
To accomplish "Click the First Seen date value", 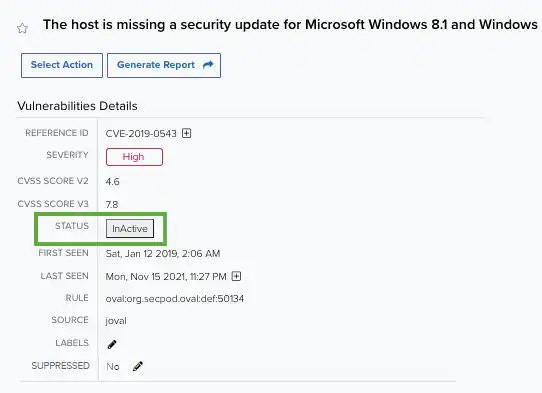I will (163, 254).
